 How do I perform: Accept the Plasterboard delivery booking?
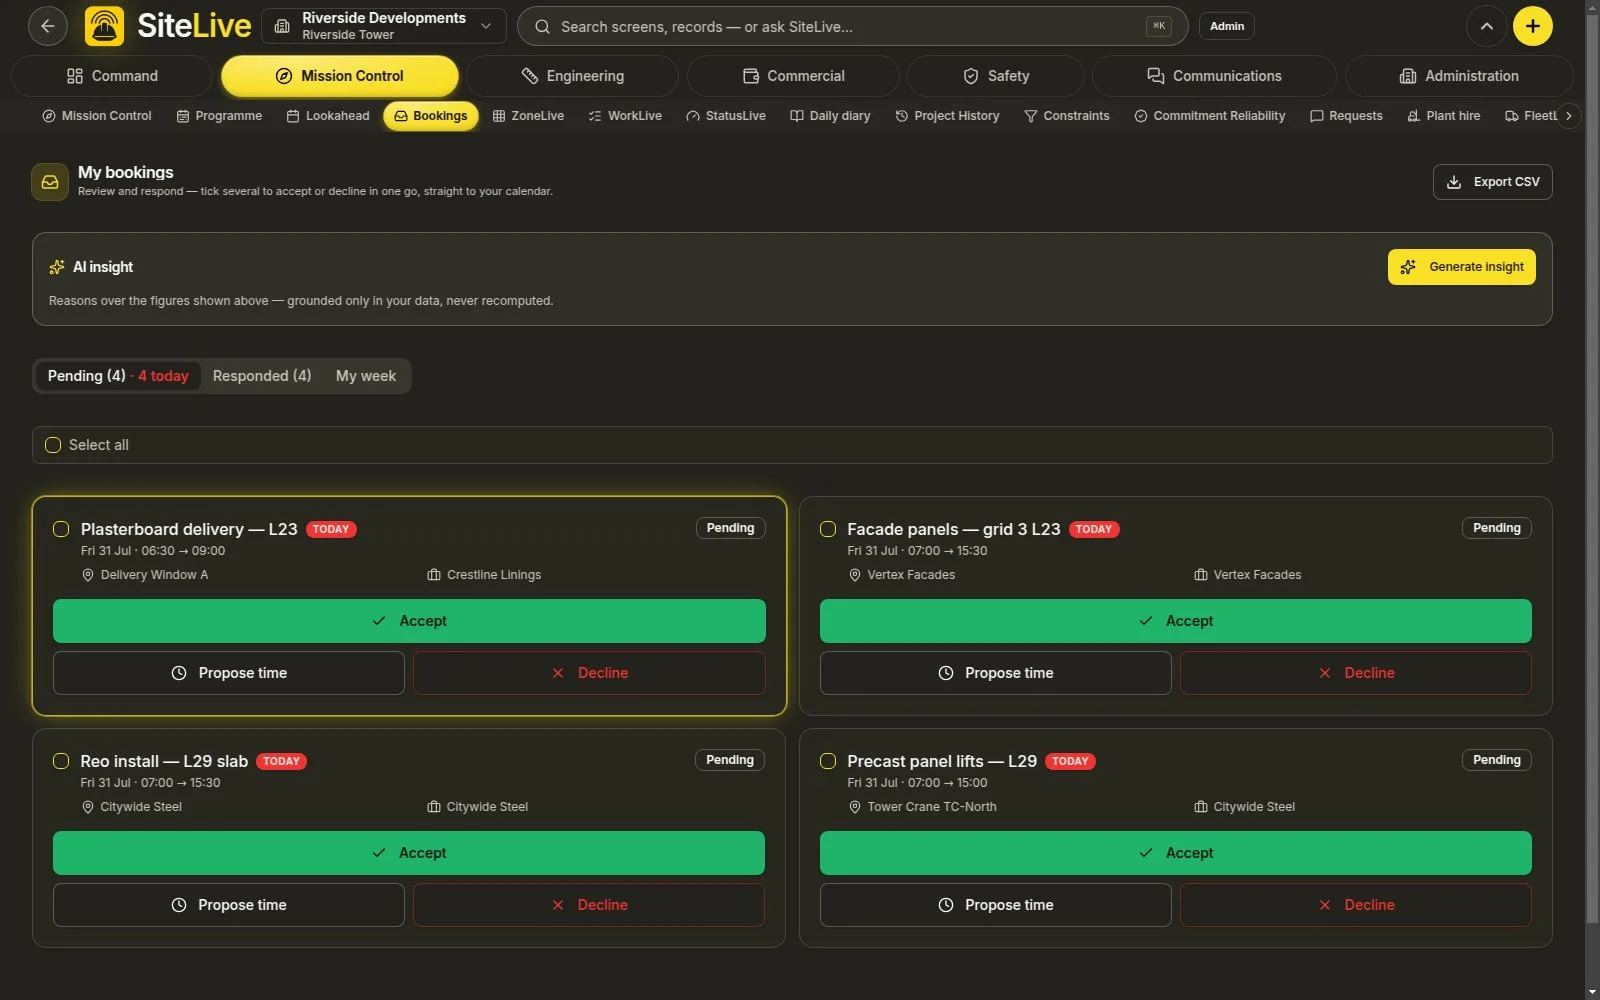409,621
